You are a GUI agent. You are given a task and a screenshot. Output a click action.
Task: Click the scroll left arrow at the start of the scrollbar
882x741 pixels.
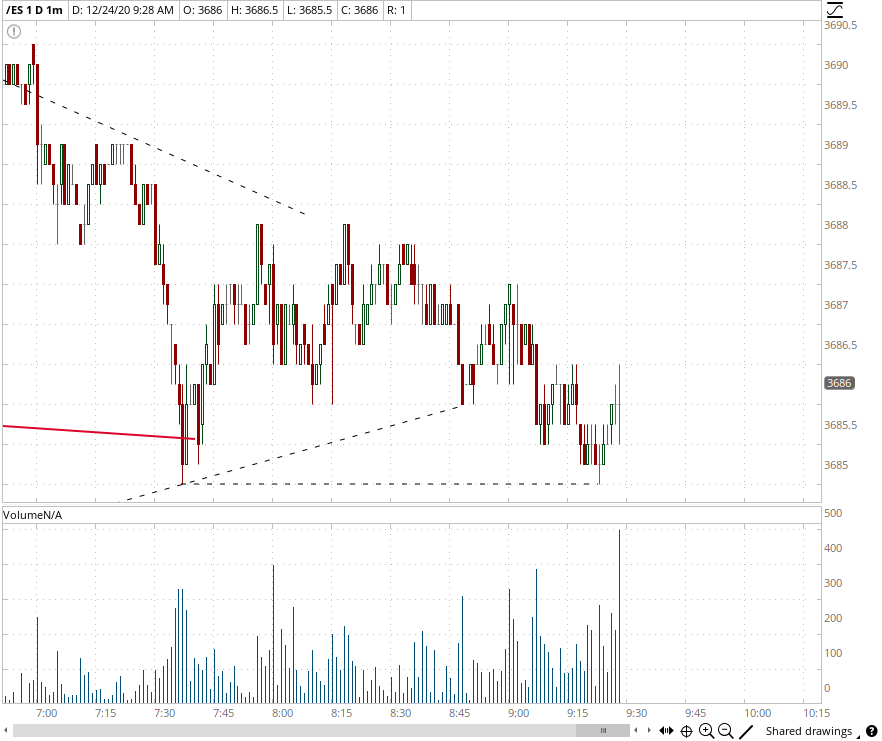[6, 731]
